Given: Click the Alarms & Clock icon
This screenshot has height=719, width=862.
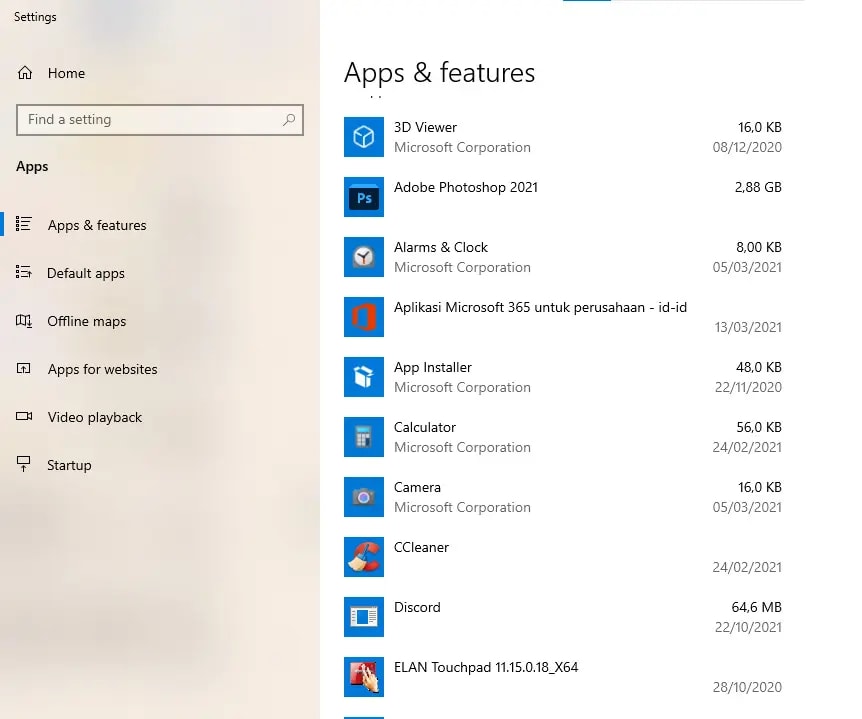Looking at the screenshot, I should (364, 257).
